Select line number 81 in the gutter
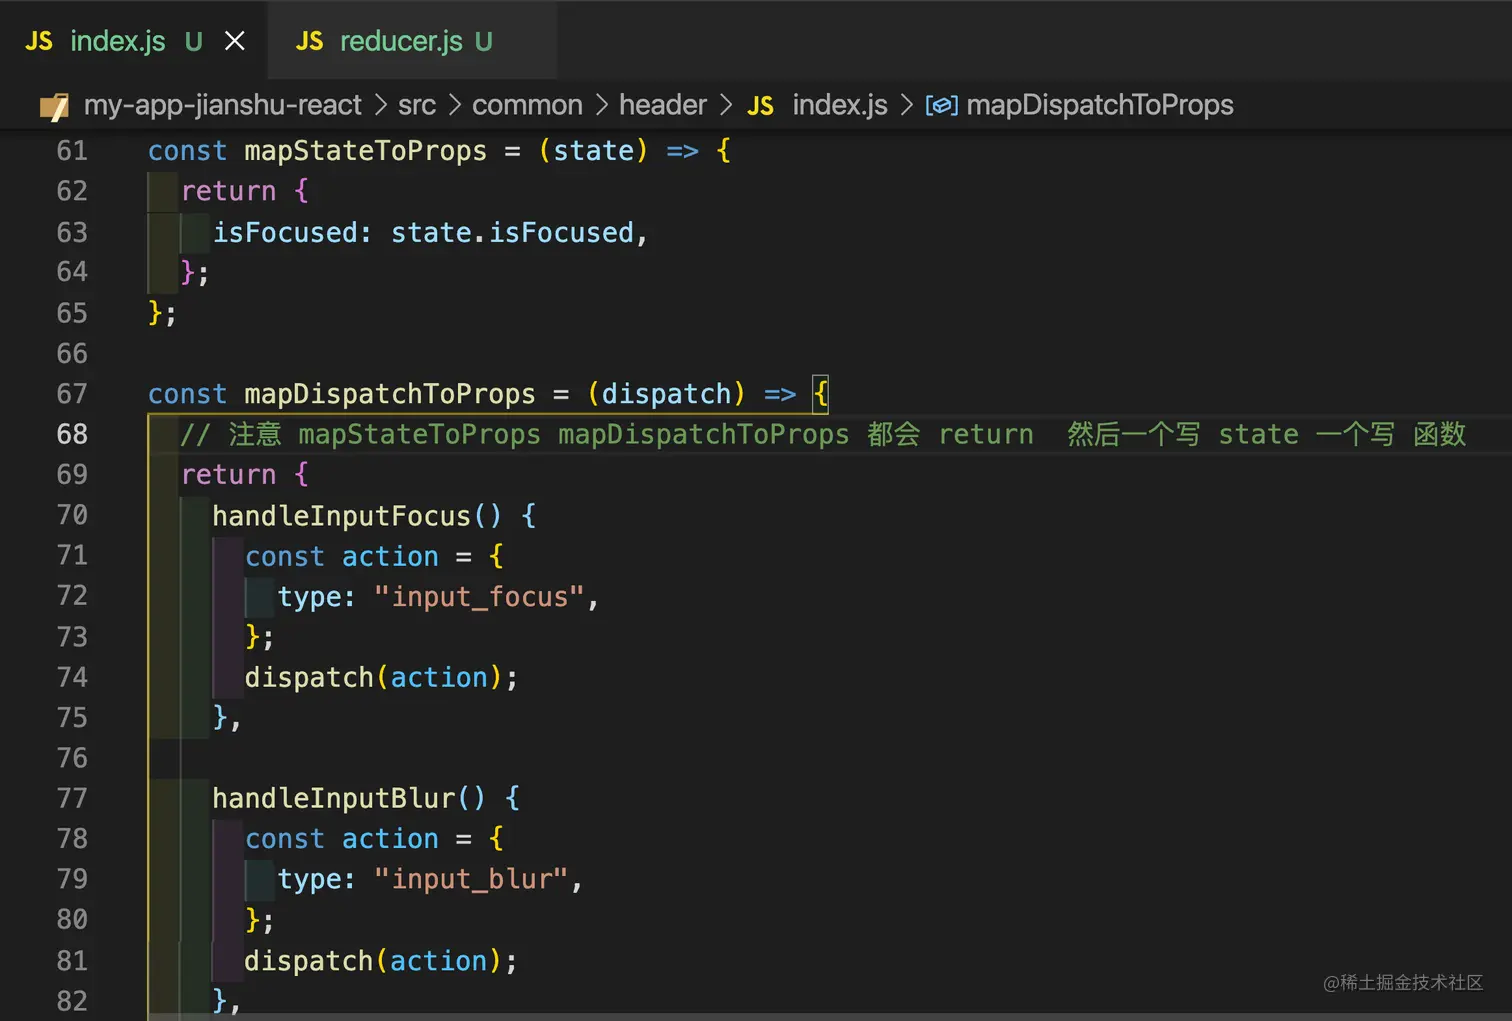This screenshot has width=1512, height=1021. [72, 961]
